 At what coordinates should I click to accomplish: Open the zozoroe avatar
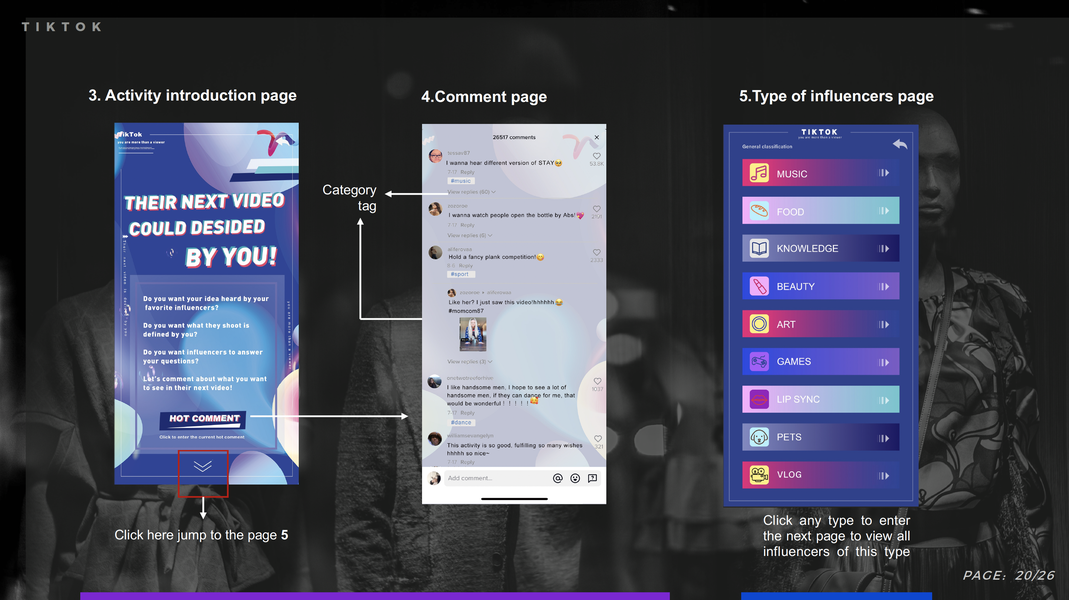pyautogui.click(x=435, y=209)
